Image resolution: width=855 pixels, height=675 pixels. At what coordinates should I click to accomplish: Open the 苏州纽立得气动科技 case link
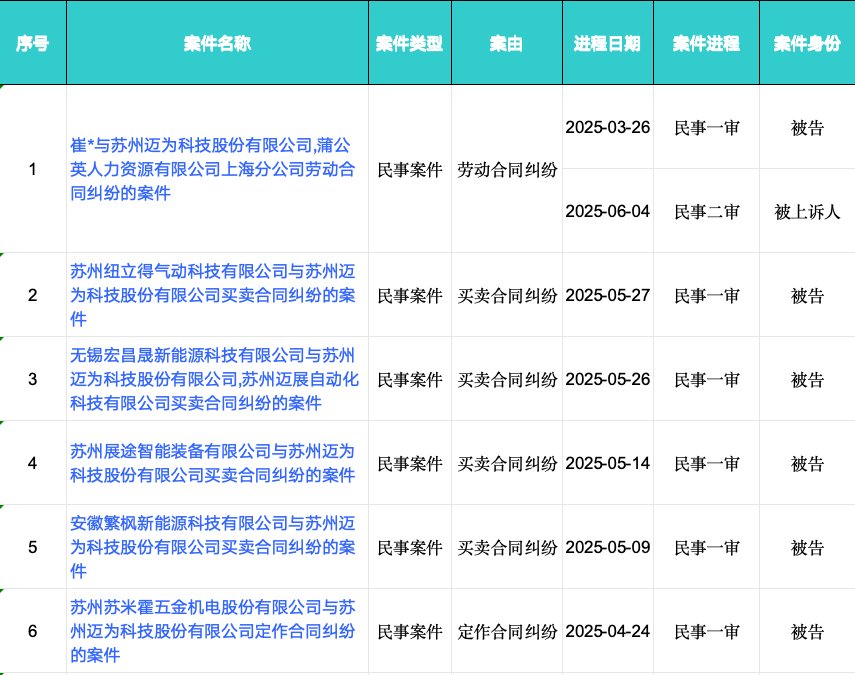pos(213,295)
